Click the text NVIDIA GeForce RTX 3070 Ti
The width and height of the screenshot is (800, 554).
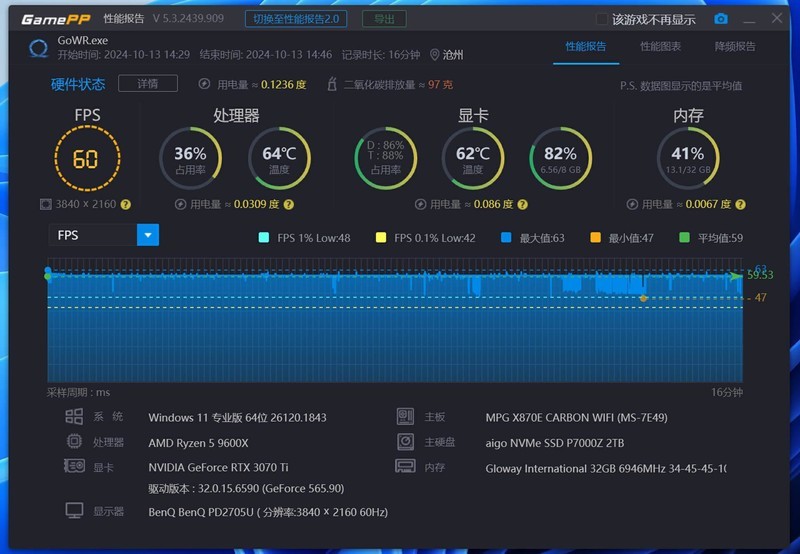click(218, 467)
